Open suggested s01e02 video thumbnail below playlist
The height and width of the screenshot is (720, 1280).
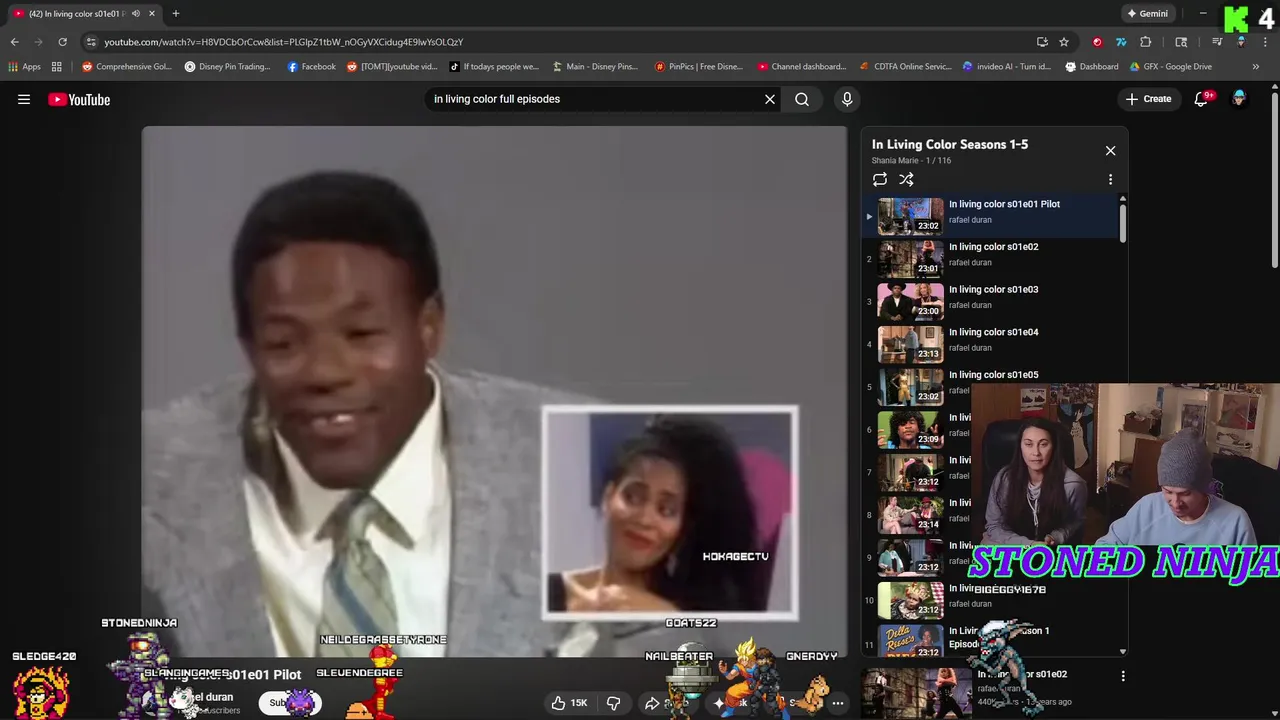click(x=915, y=693)
